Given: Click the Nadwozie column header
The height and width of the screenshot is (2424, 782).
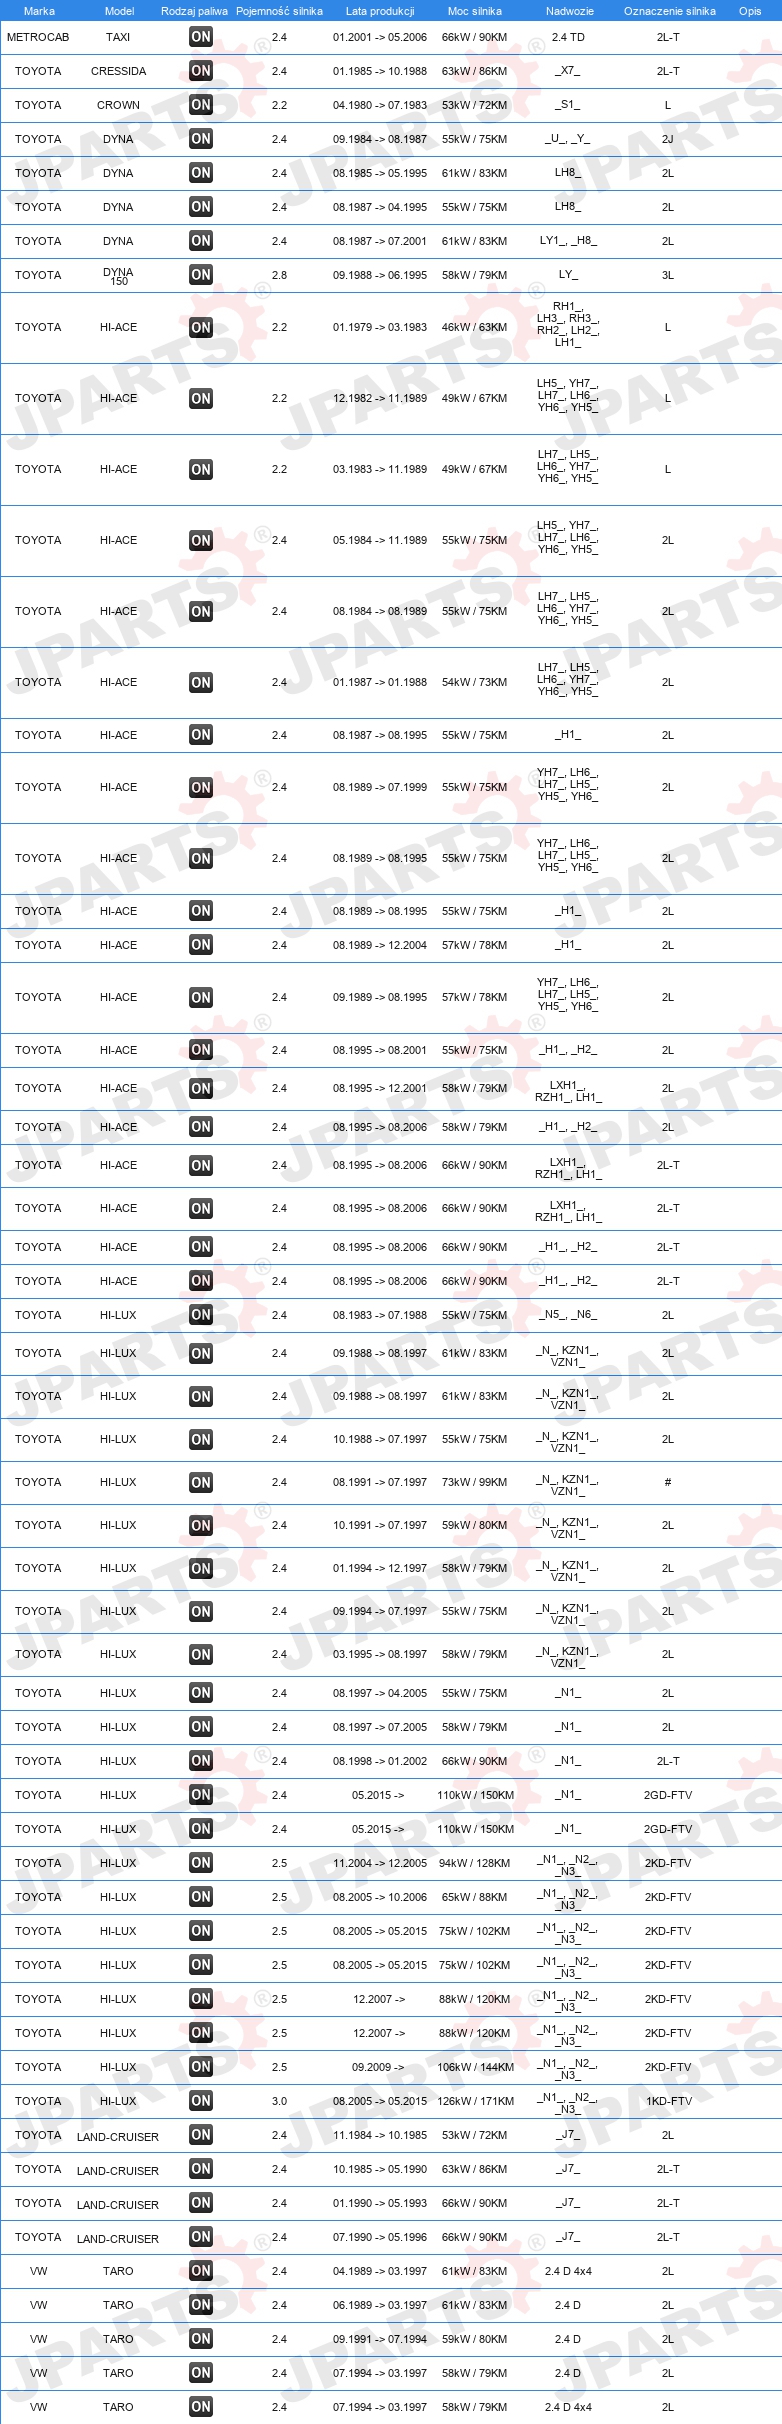Looking at the screenshot, I should coord(570,11).
